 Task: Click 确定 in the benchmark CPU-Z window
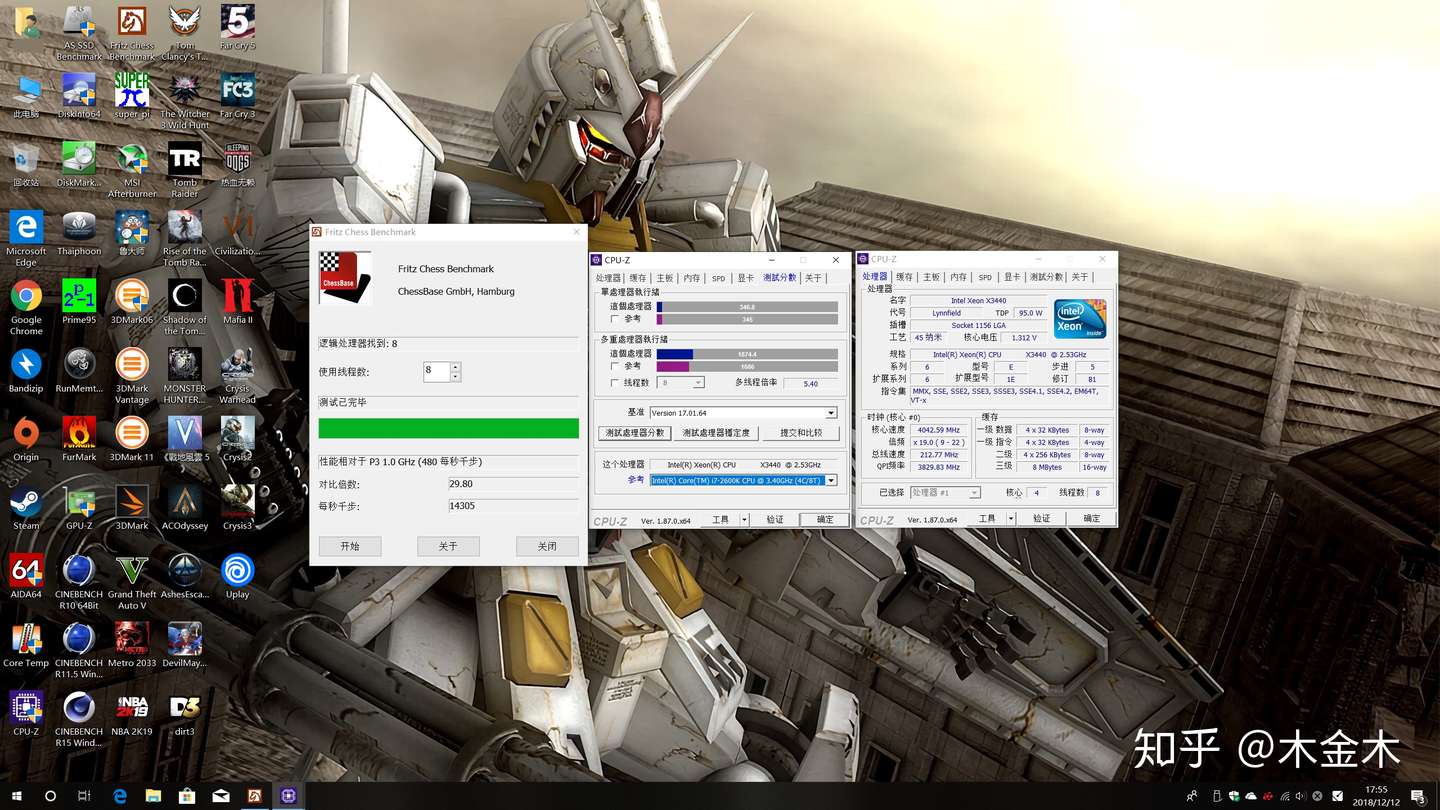coord(825,519)
